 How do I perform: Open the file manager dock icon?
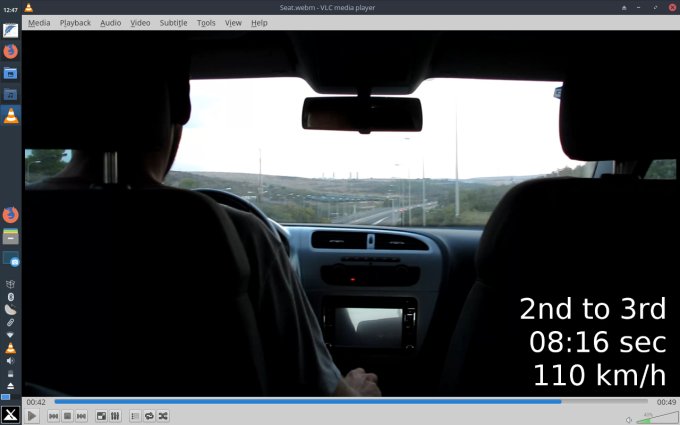[10, 73]
